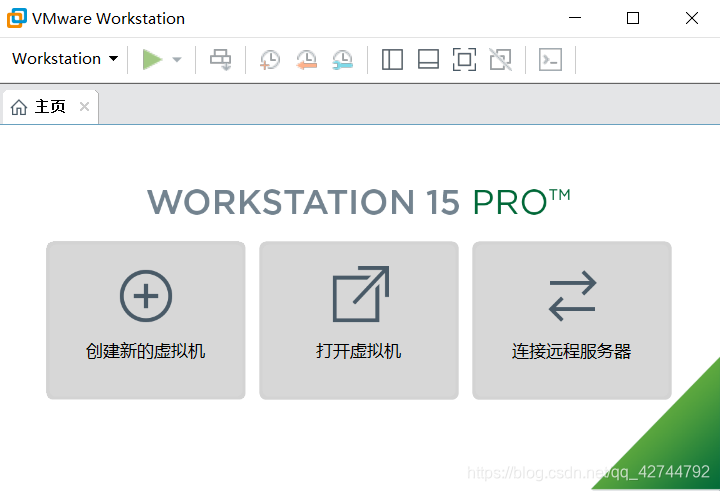Take a snapshot with the clock-plus icon
Image resolution: width=720 pixels, height=491 pixels.
tap(270, 60)
